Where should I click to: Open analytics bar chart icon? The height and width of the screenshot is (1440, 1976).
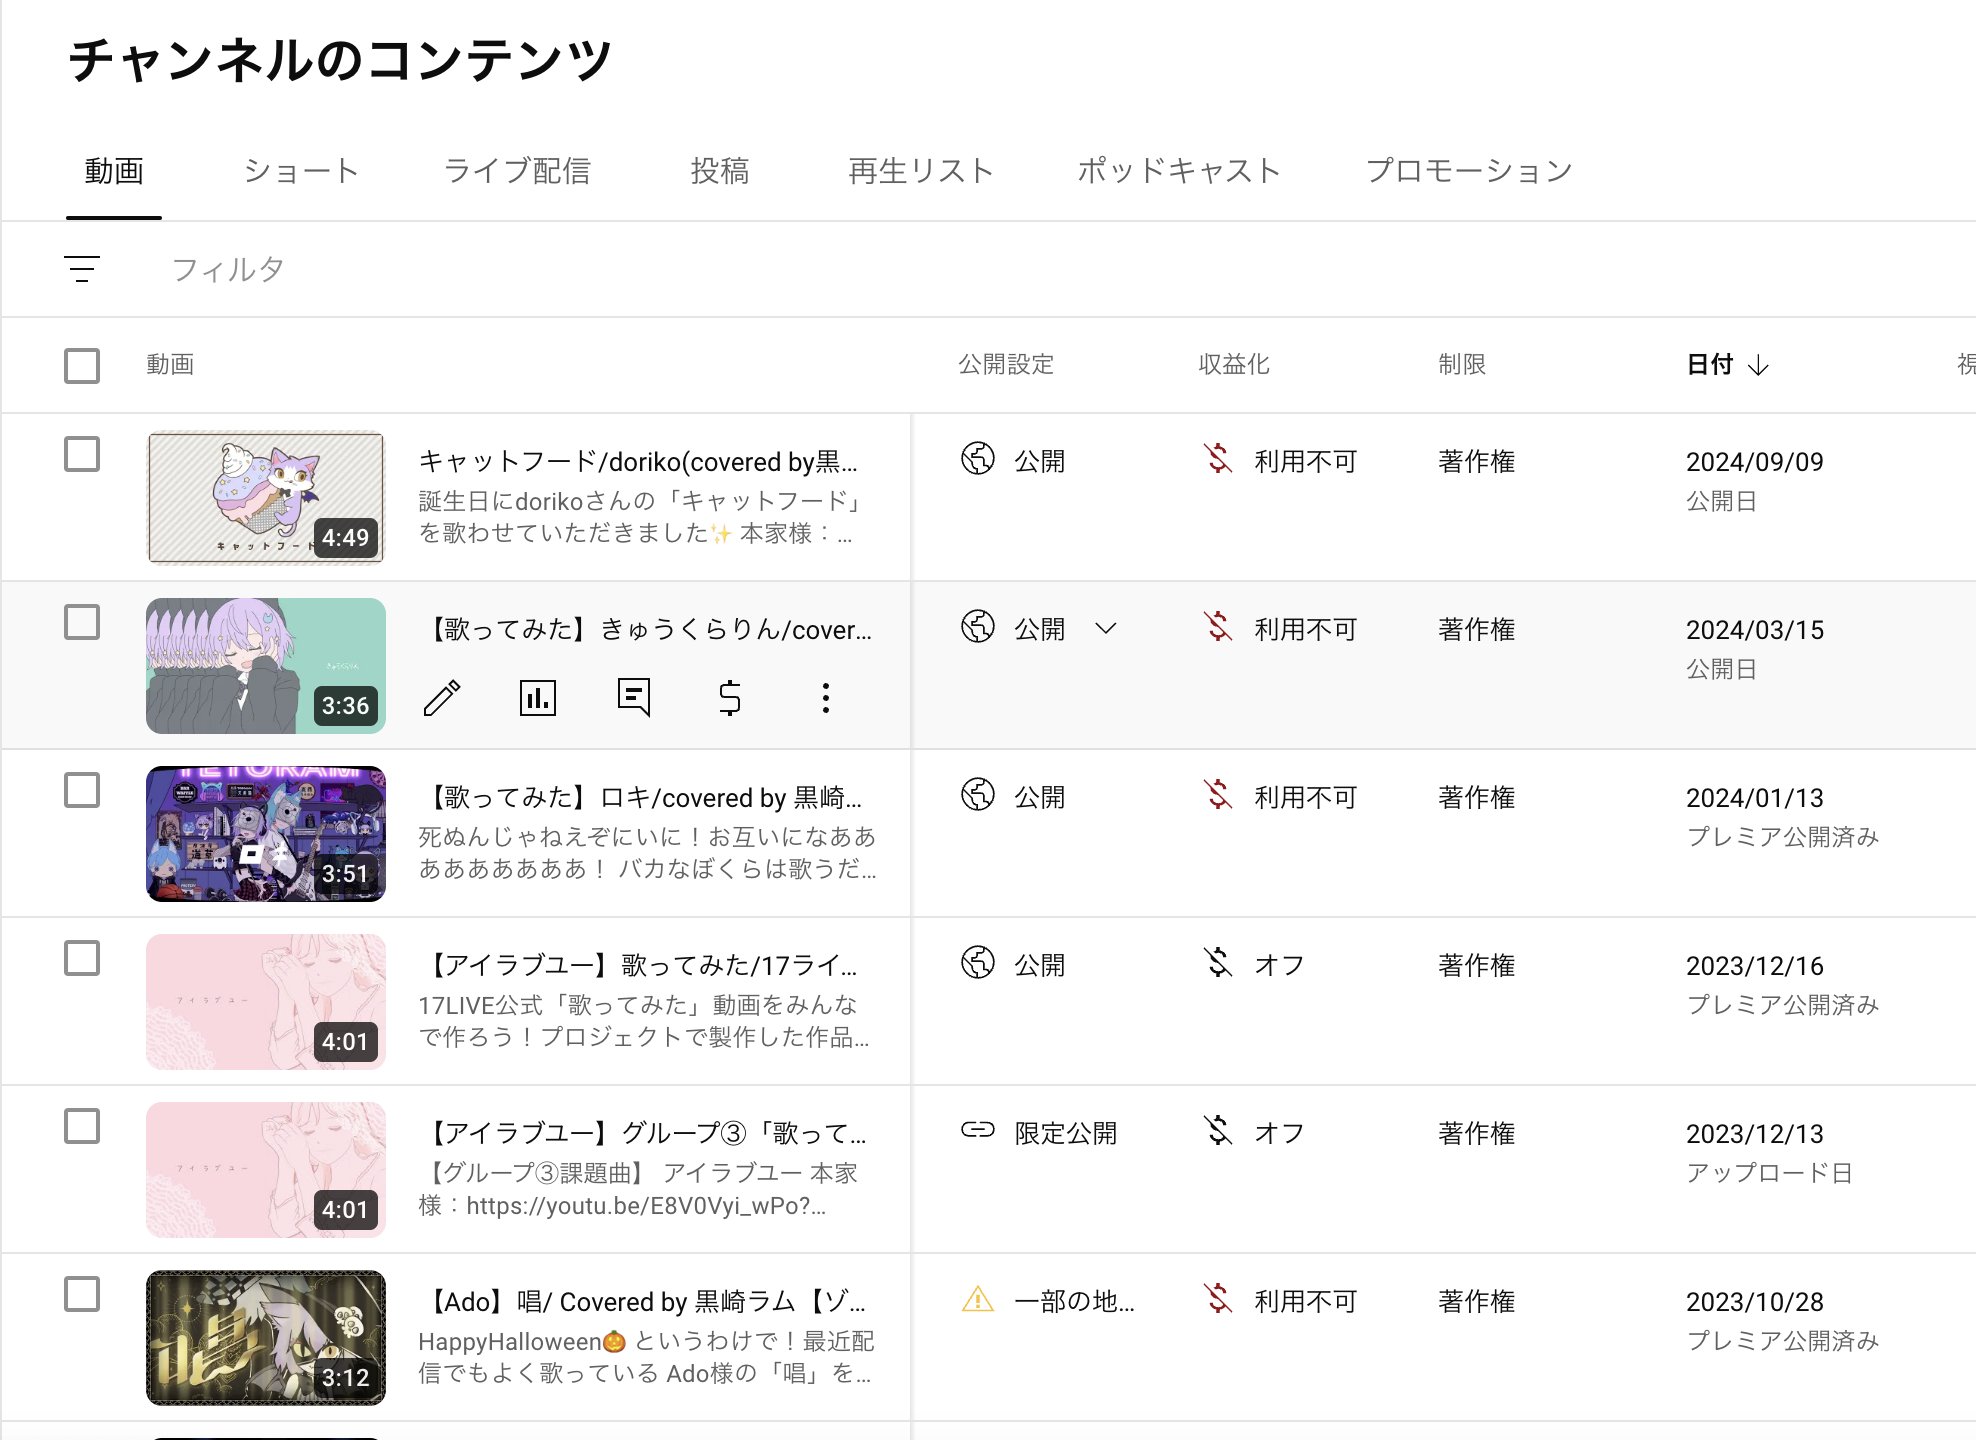537,698
